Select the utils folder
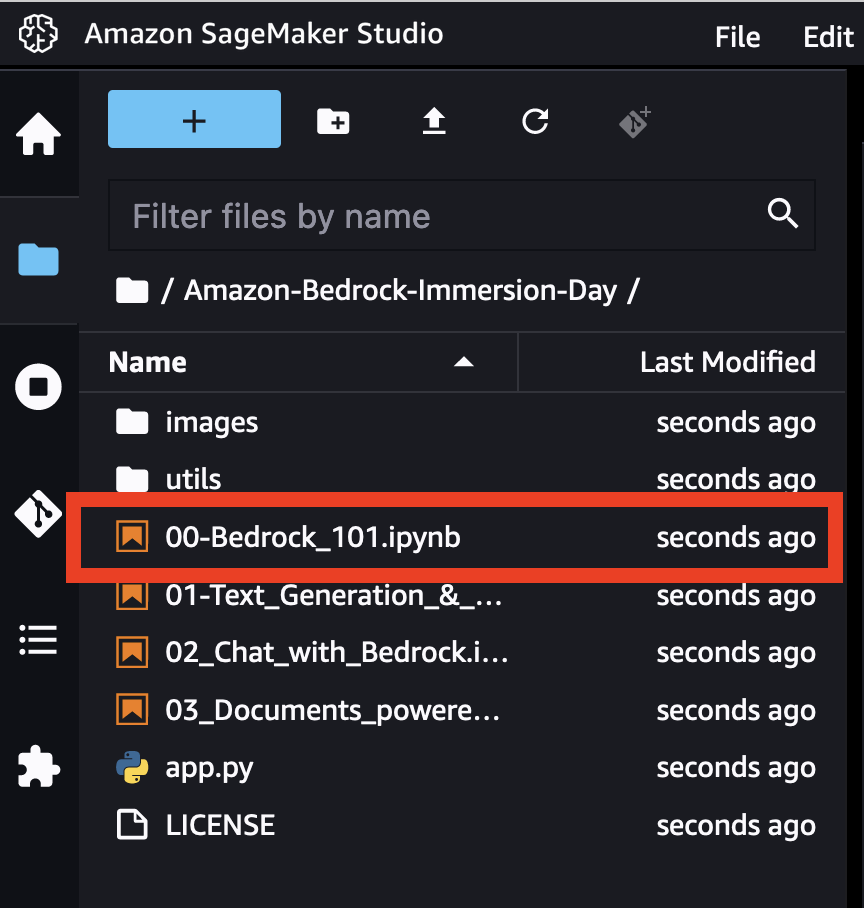The height and width of the screenshot is (908, 864). pos(462,479)
